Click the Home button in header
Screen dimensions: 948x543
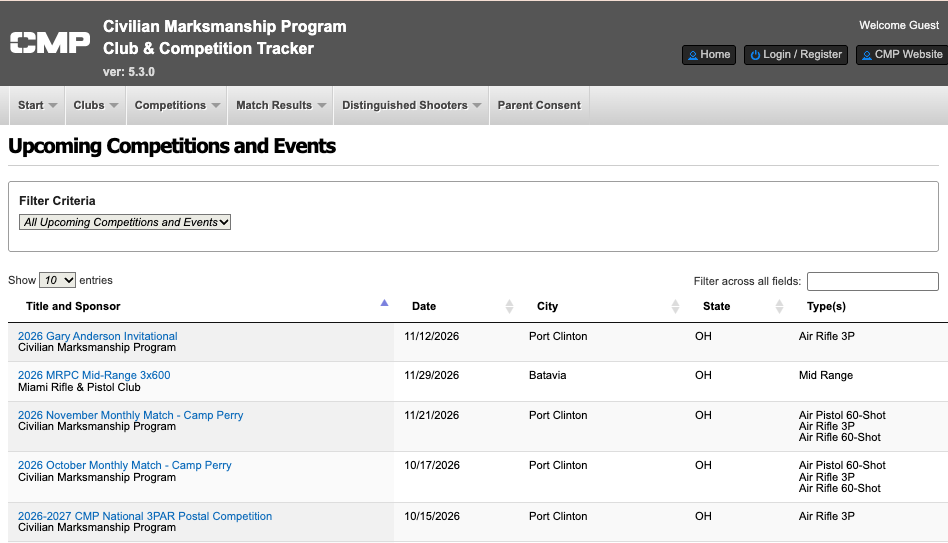click(x=709, y=54)
